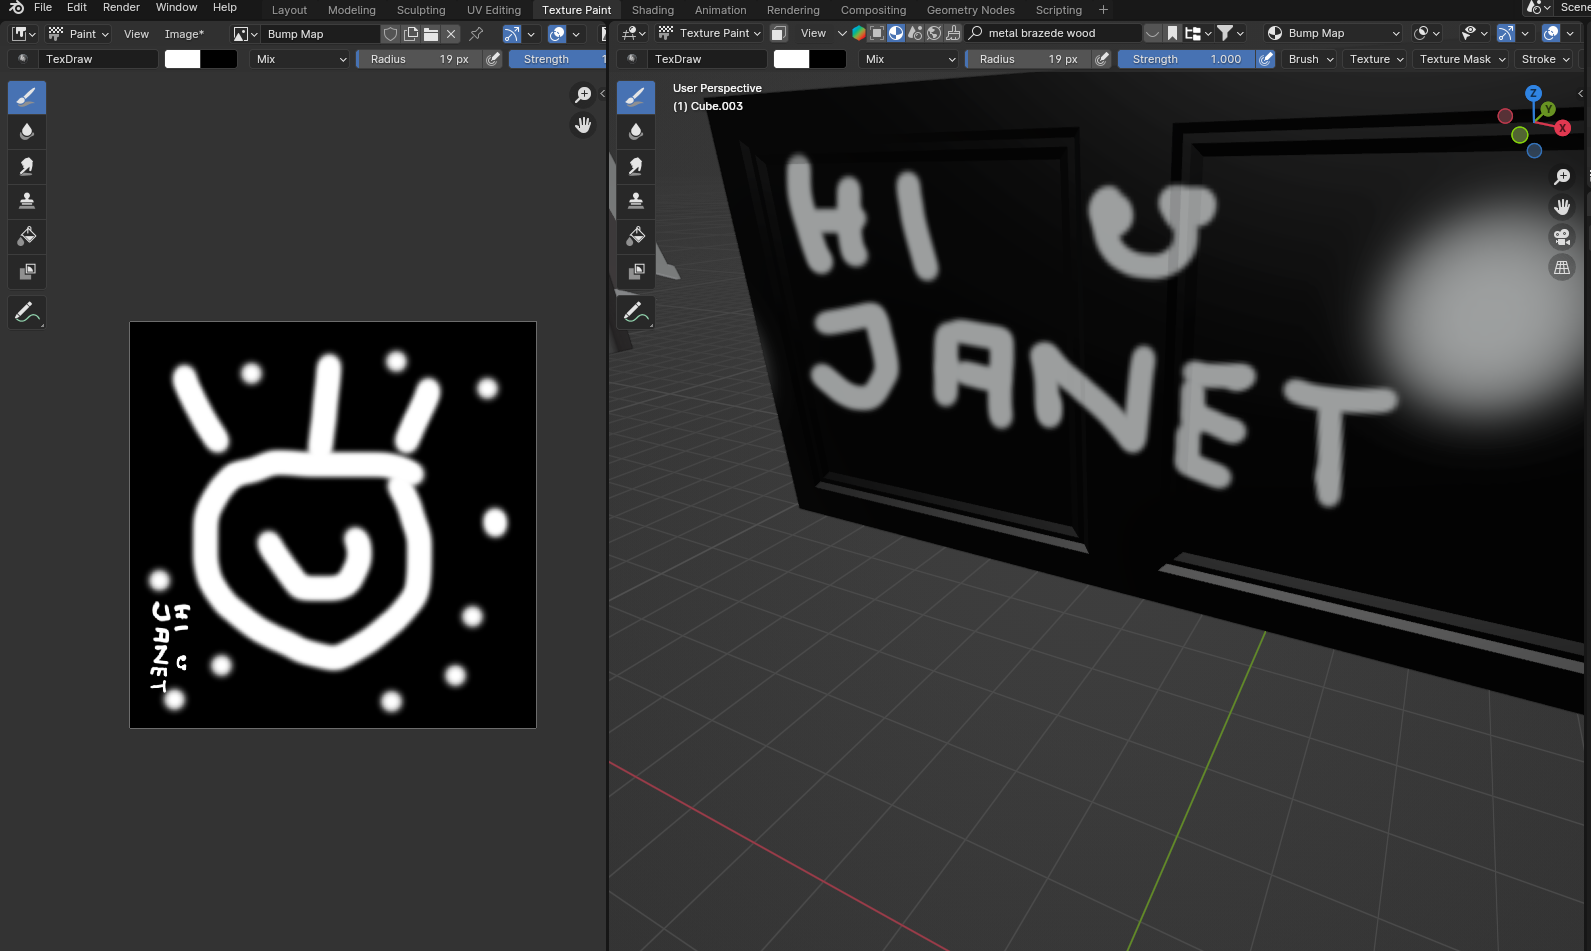Image resolution: width=1591 pixels, height=951 pixels.
Task: Click zoom magnifier in image editor
Action: tap(583, 95)
